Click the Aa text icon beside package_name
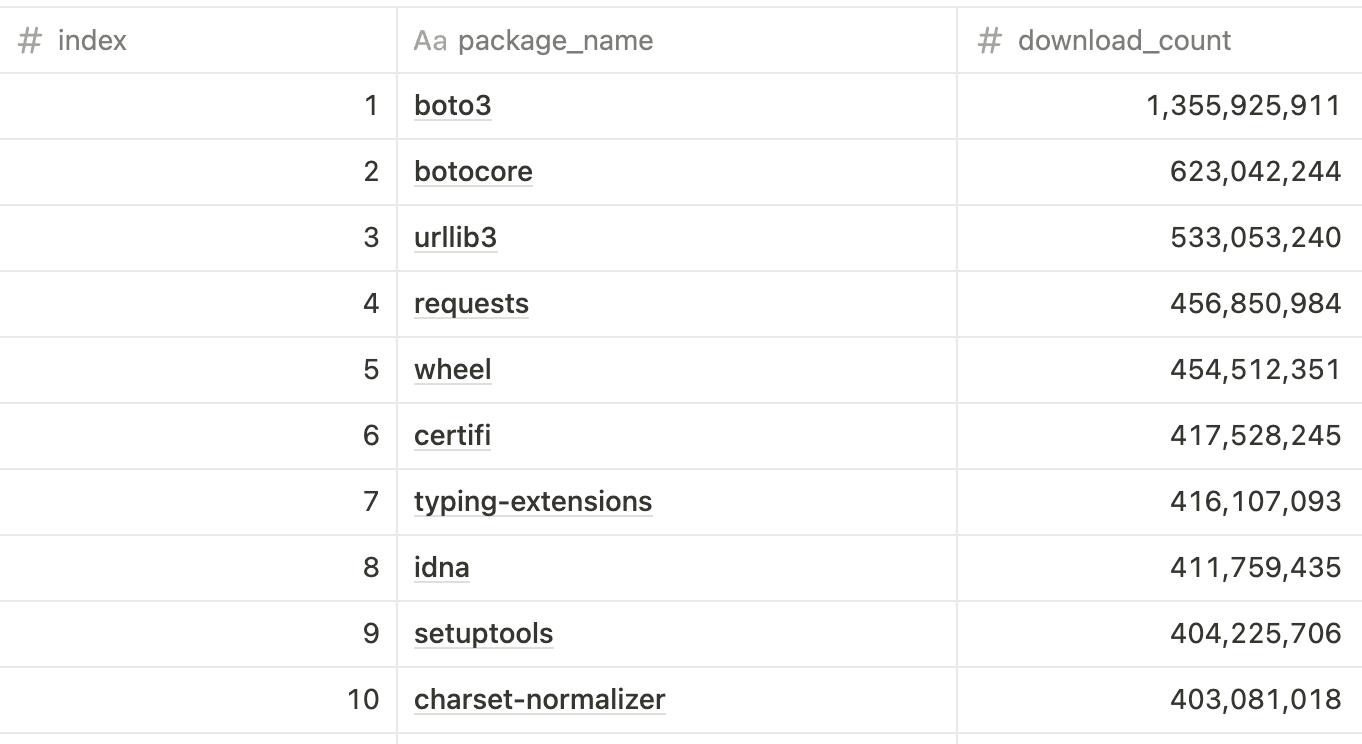Viewport: 1362px width, 744px height. (x=430, y=41)
